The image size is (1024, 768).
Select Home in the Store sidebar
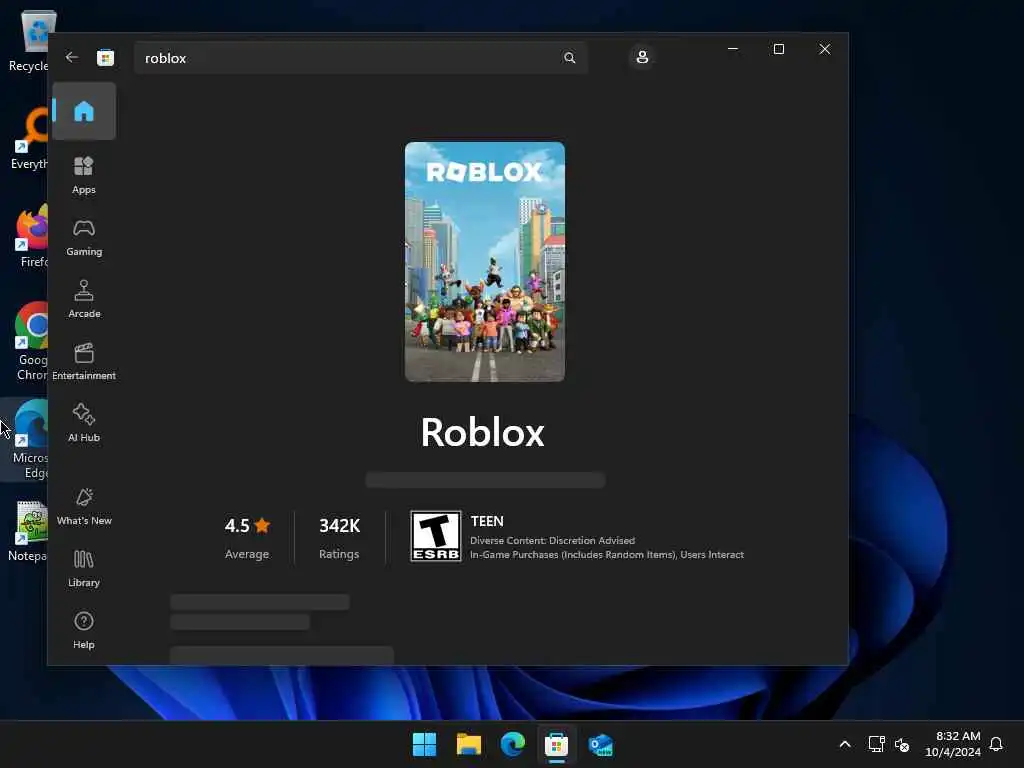click(x=84, y=111)
